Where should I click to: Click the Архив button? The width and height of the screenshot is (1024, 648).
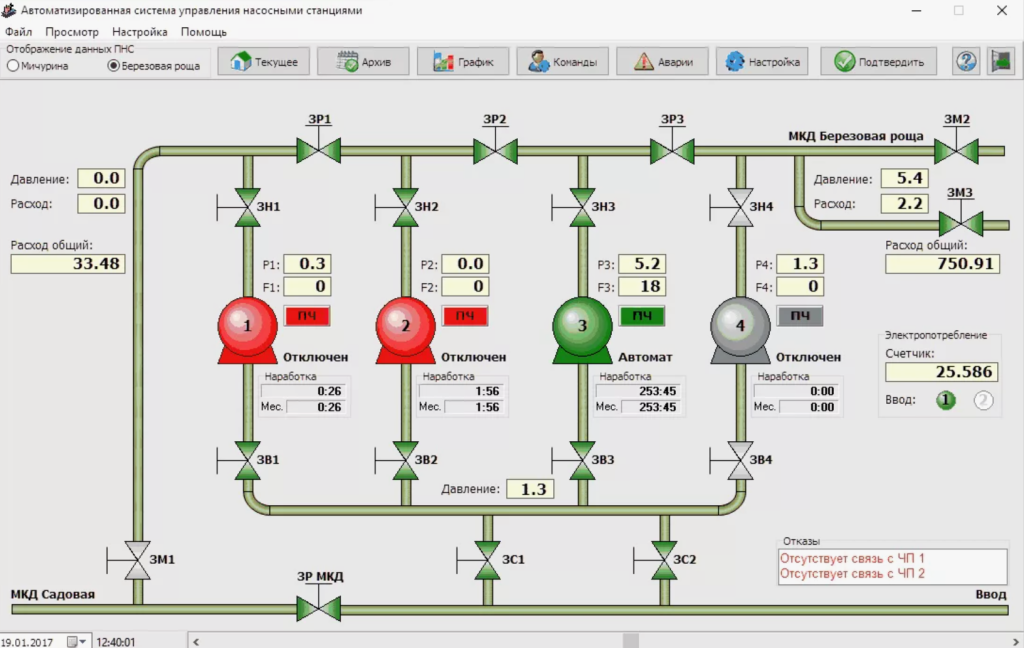click(x=362, y=62)
